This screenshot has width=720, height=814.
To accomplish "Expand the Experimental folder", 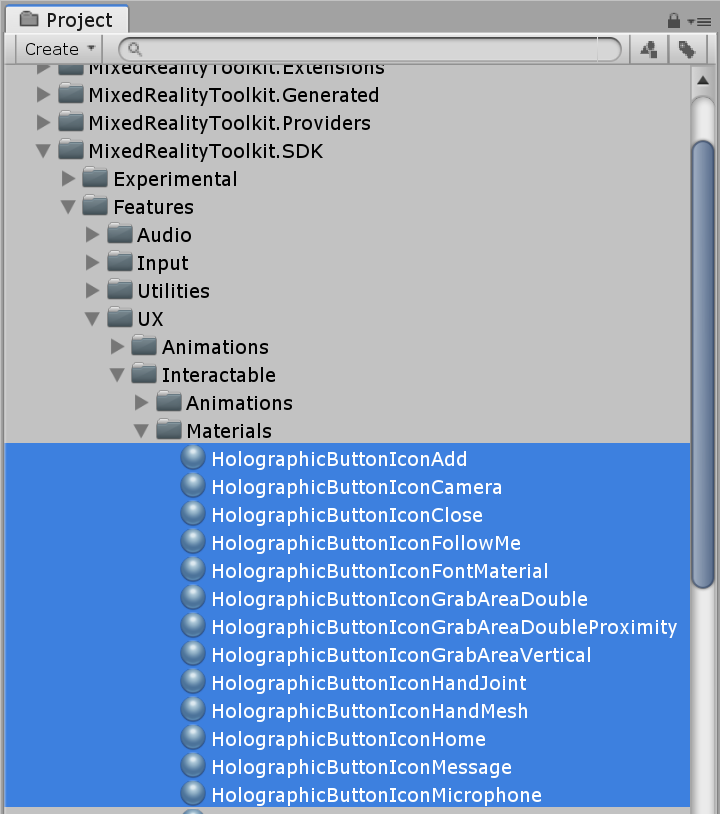I will tap(68, 179).
